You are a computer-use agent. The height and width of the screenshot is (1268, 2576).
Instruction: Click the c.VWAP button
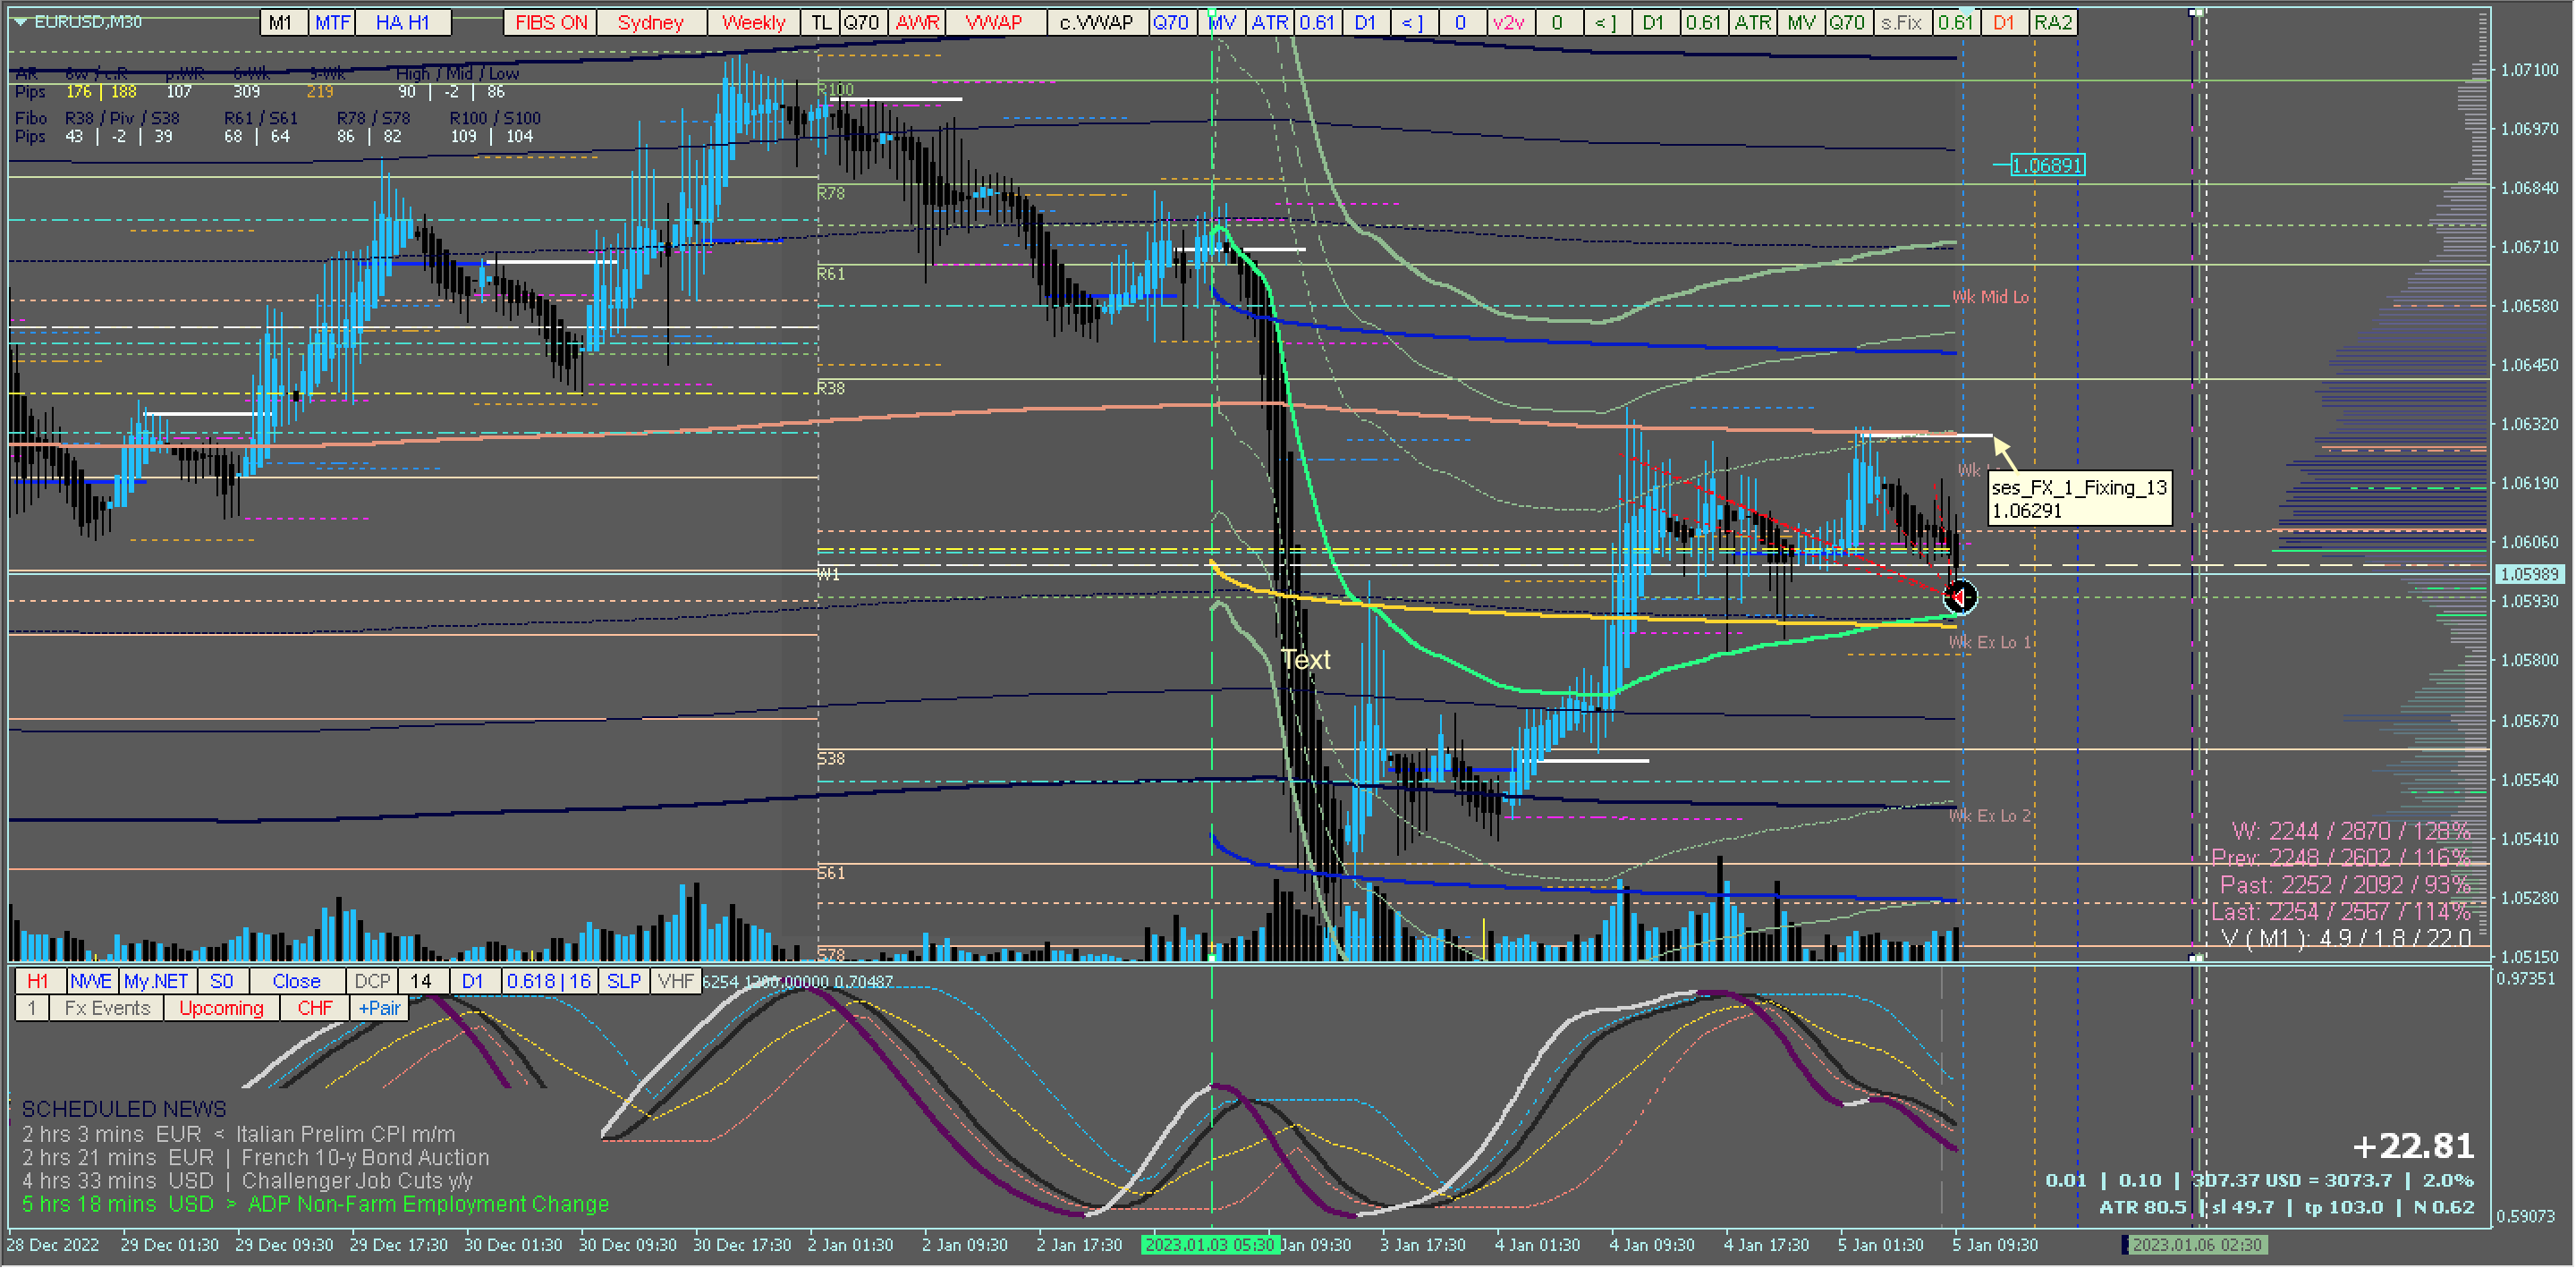[1096, 22]
